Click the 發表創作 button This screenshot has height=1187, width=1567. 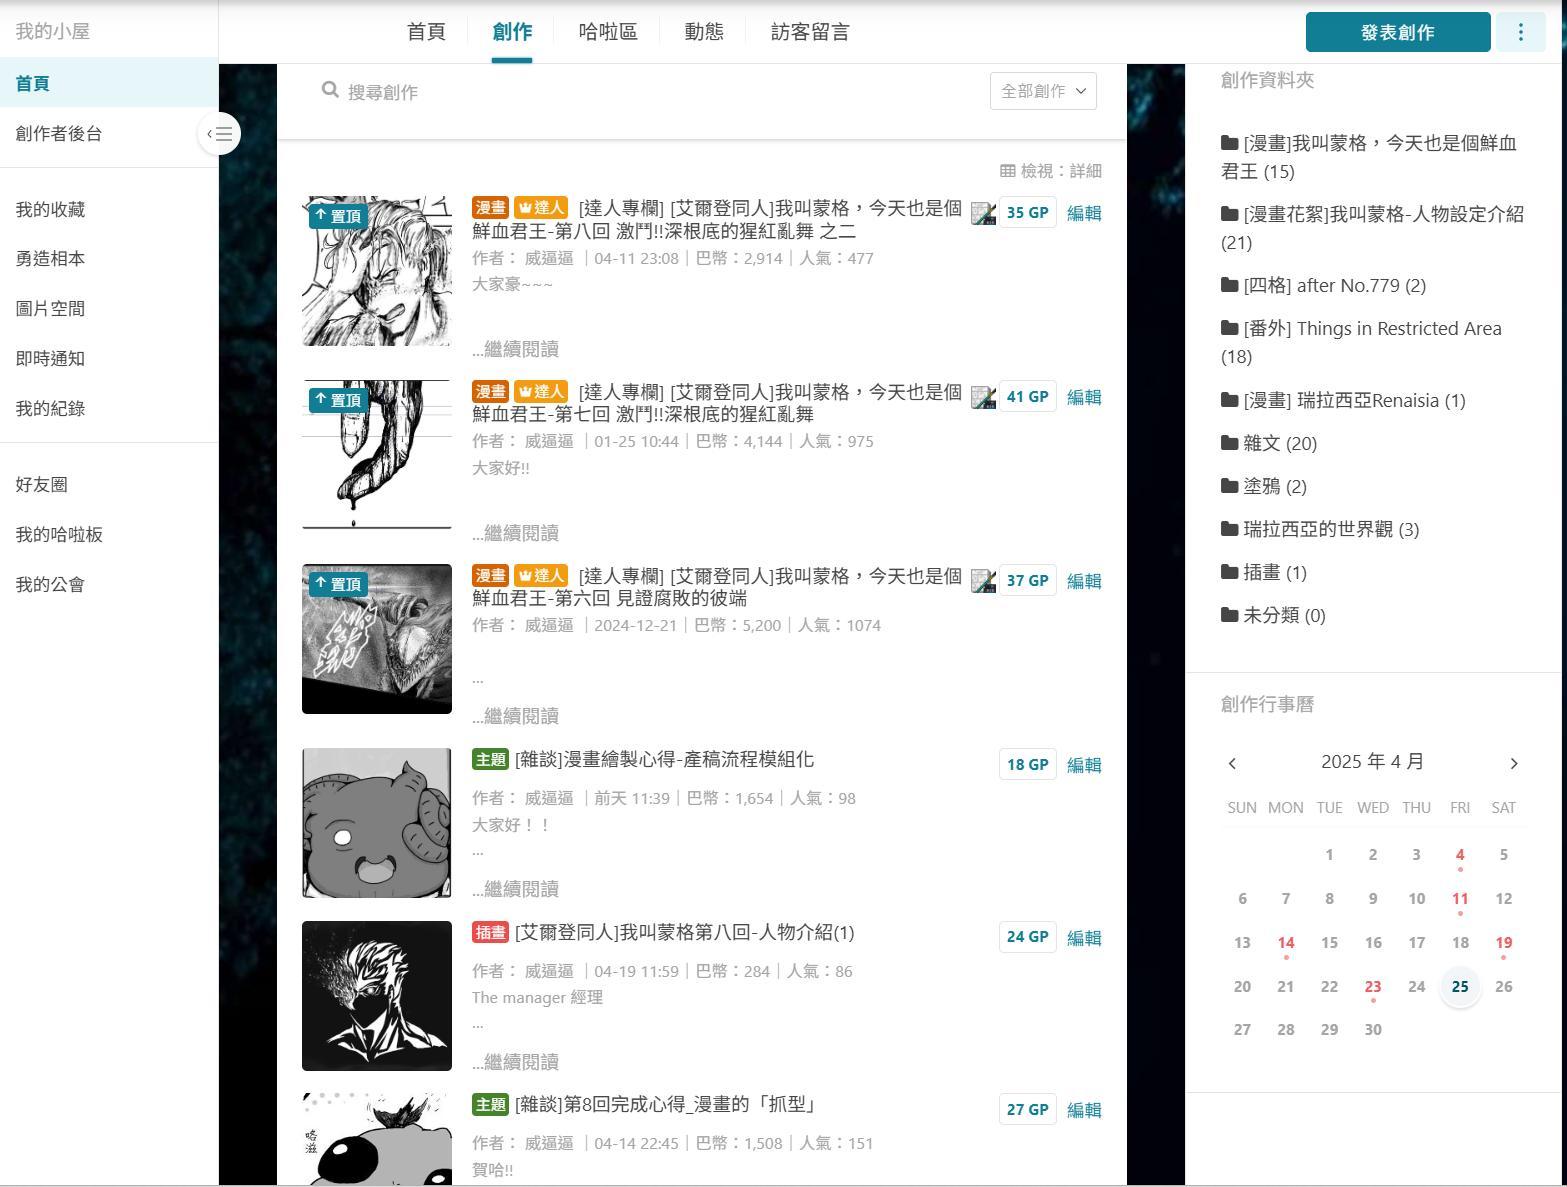[x=1397, y=32]
